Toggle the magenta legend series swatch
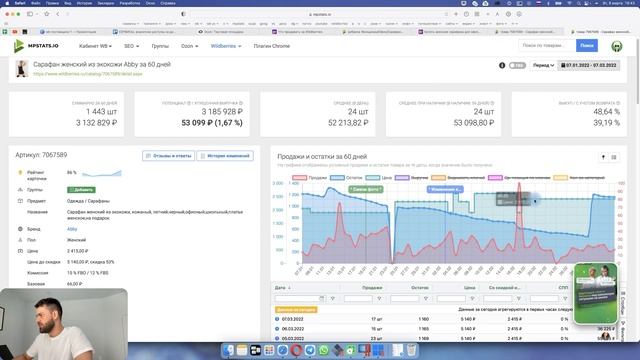The width and height of the screenshot is (640, 360). 495,178
